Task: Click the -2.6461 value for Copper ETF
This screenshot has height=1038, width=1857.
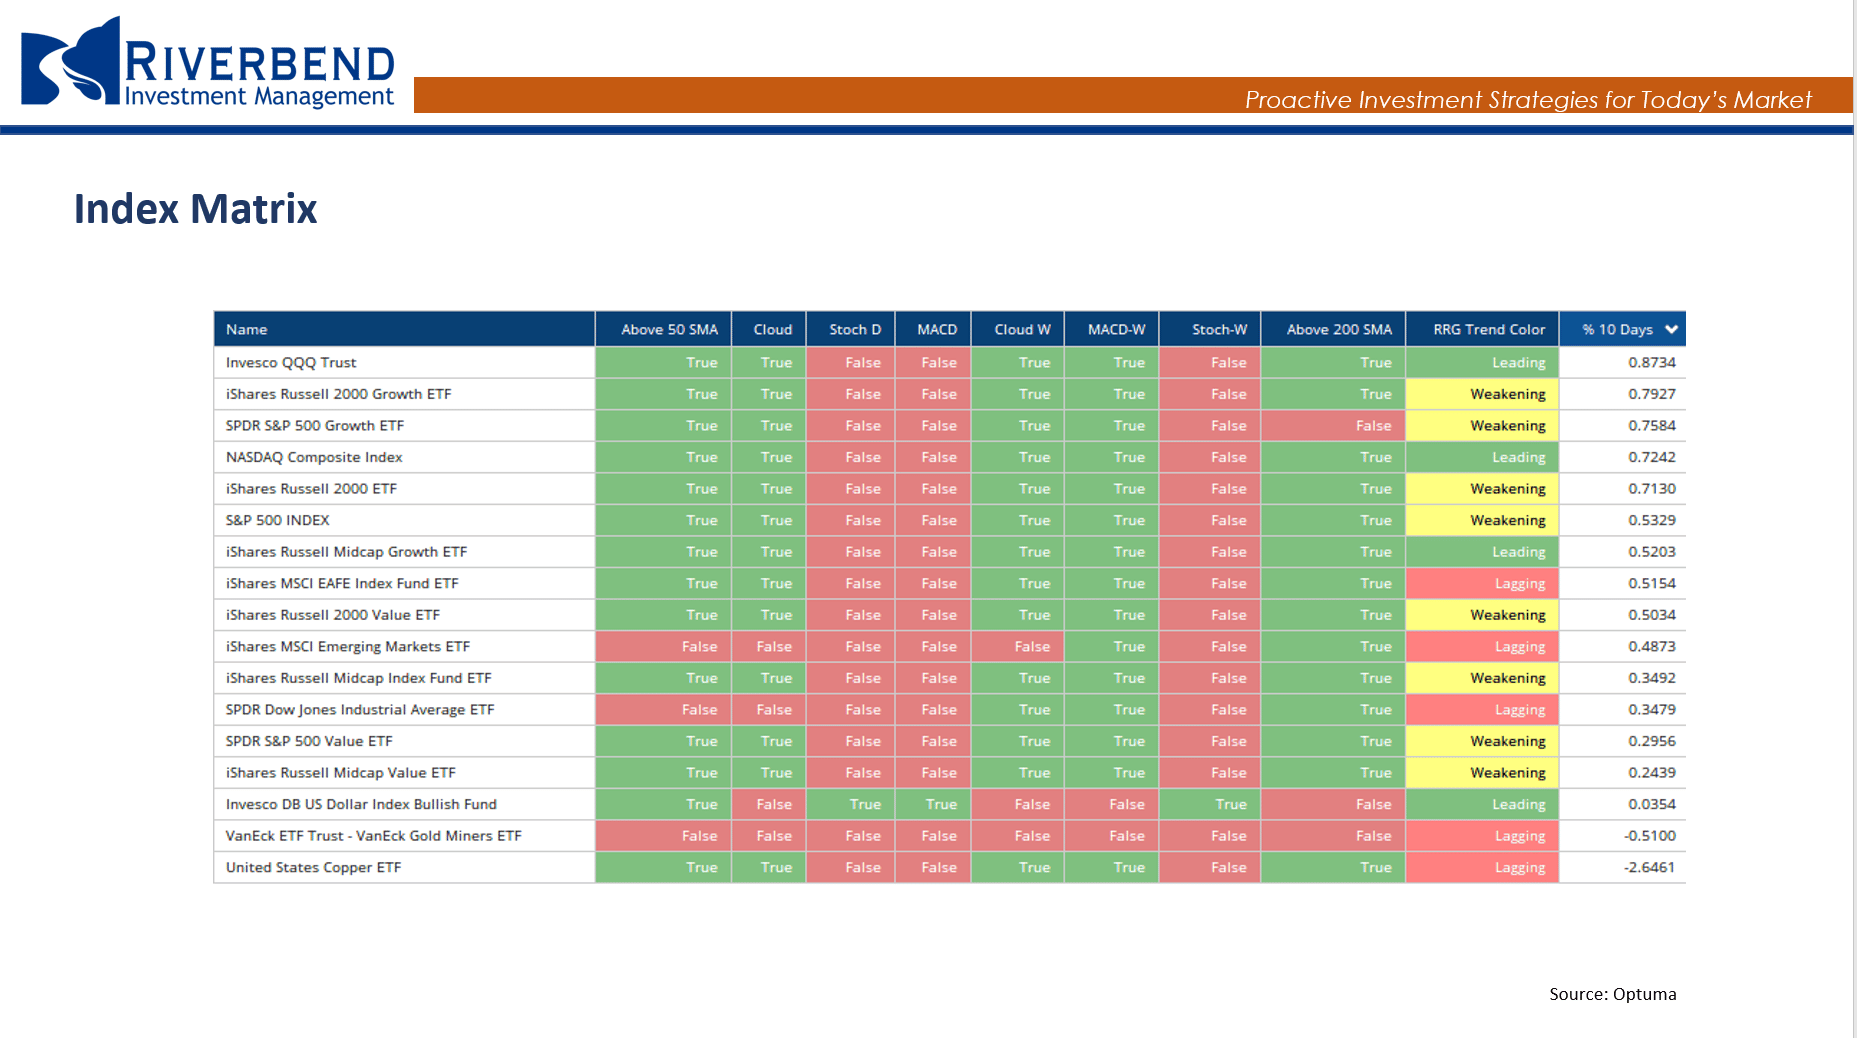Action: point(1649,867)
